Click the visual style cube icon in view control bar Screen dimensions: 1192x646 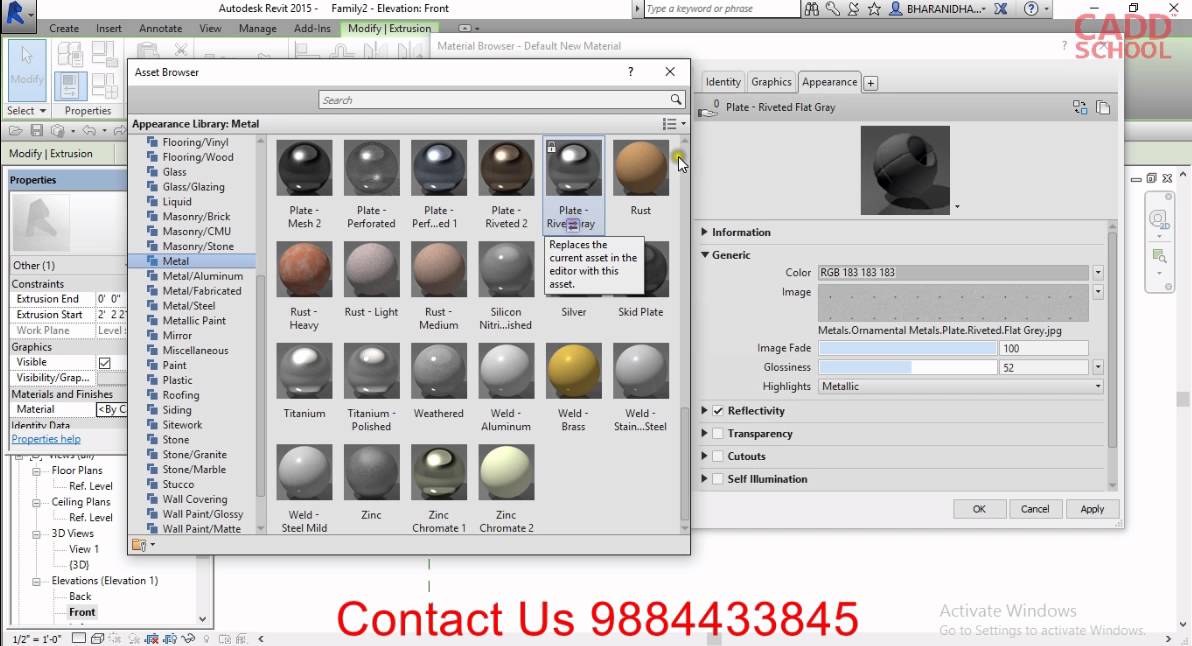coord(97,639)
